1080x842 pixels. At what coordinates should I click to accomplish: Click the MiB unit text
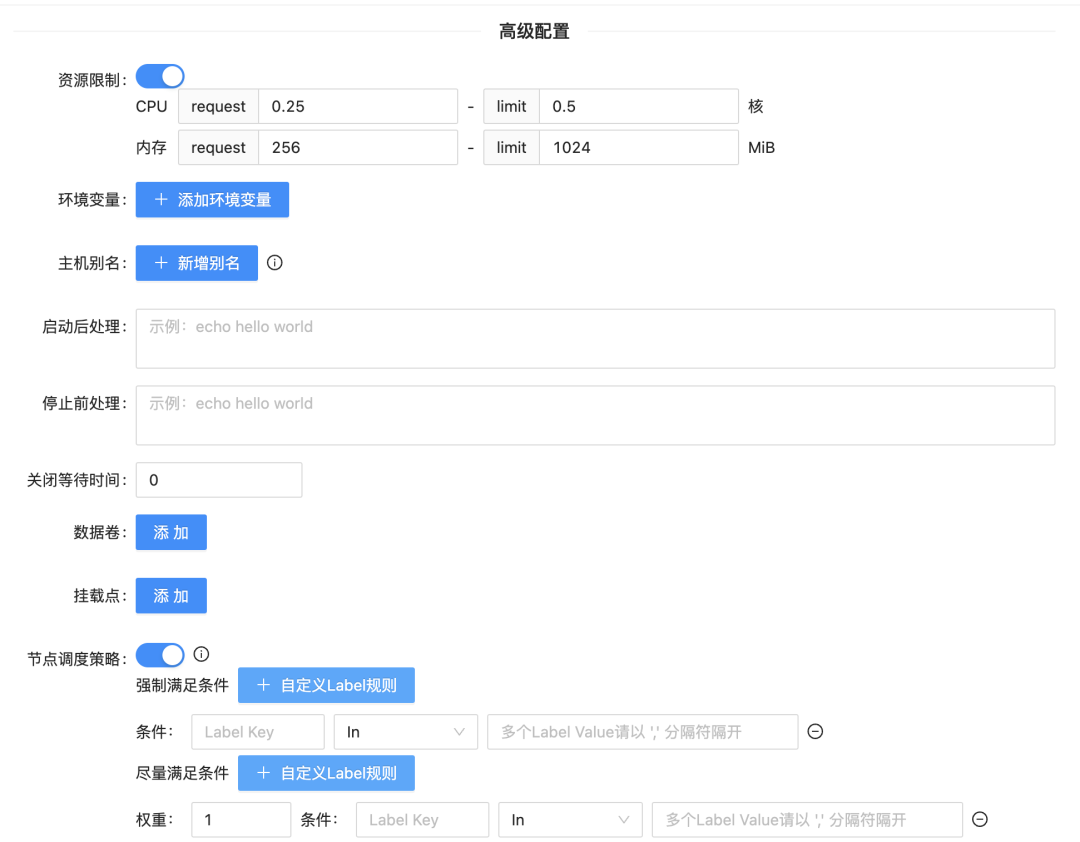pyautogui.click(x=761, y=147)
